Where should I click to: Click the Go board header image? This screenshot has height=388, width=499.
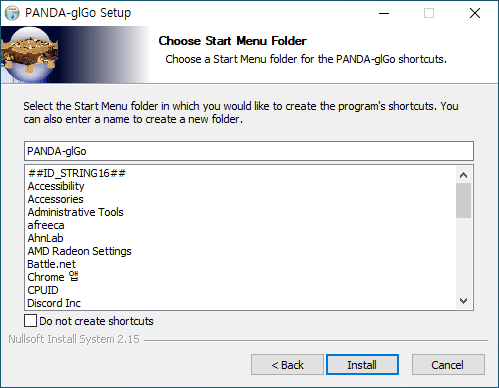click(x=75, y=54)
